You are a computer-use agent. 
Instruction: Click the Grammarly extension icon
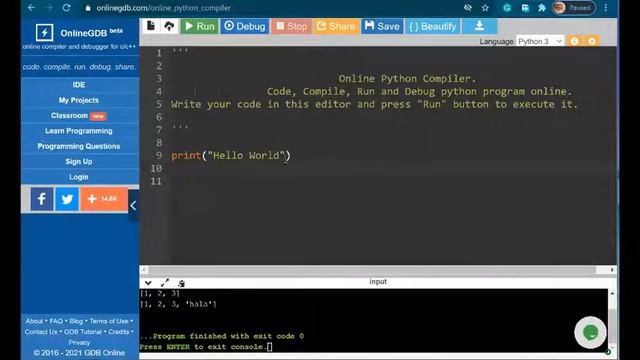[x=507, y=8]
